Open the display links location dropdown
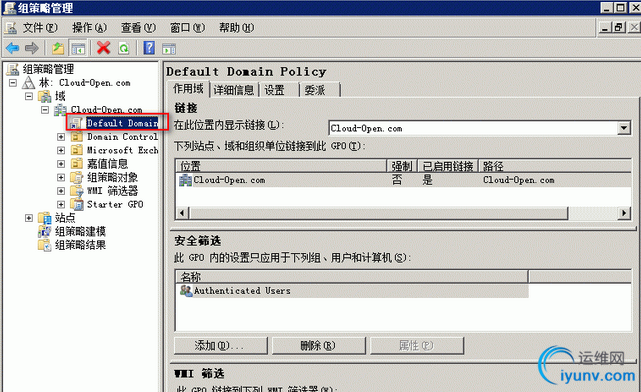The width and height of the screenshot is (641, 392). click(623, 128)
